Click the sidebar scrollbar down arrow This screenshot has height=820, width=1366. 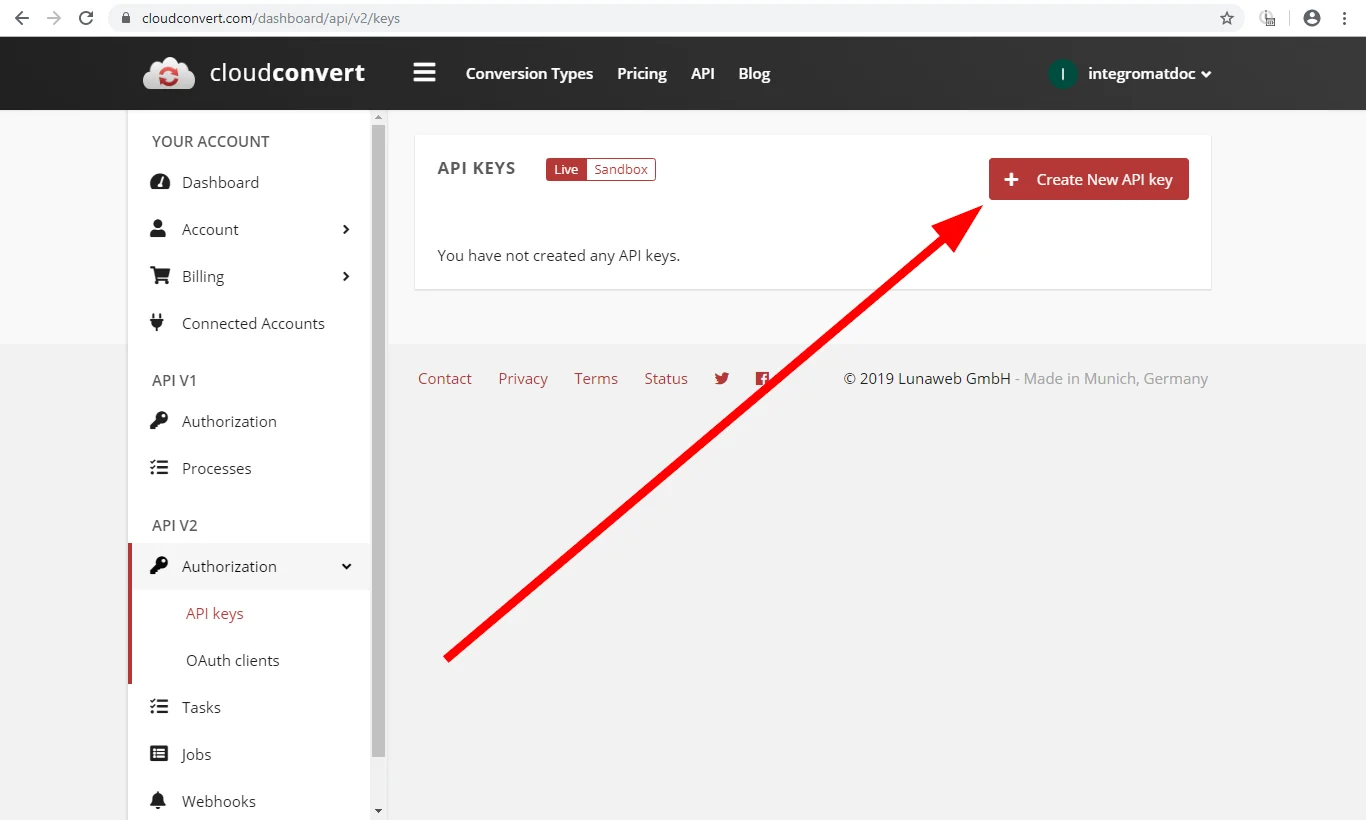[x=378, y=810]
